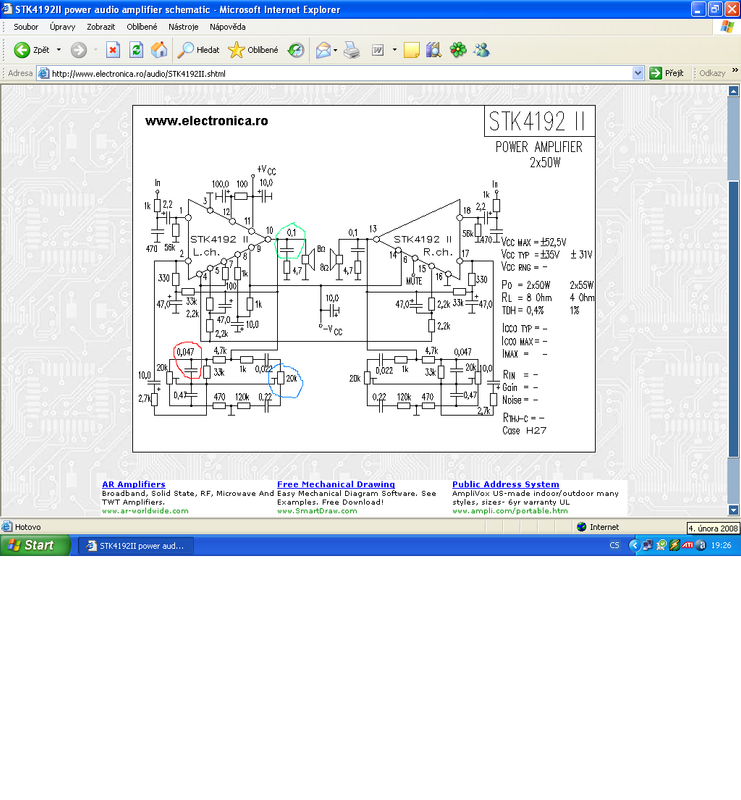Open the Oblíbené favorites star button

[253, 50]
